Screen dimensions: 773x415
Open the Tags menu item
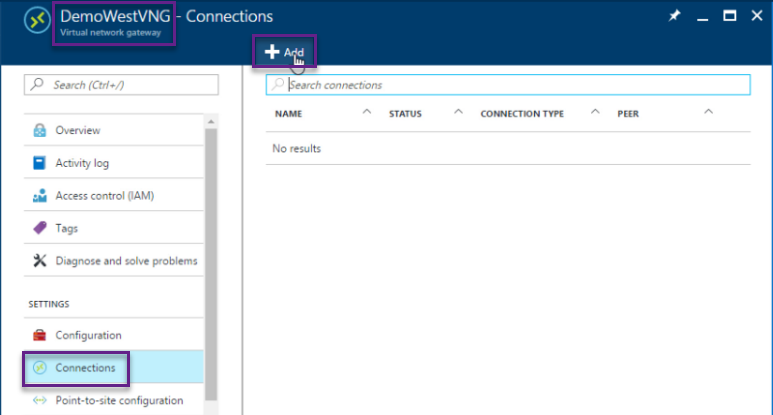(x=67, y=228)
